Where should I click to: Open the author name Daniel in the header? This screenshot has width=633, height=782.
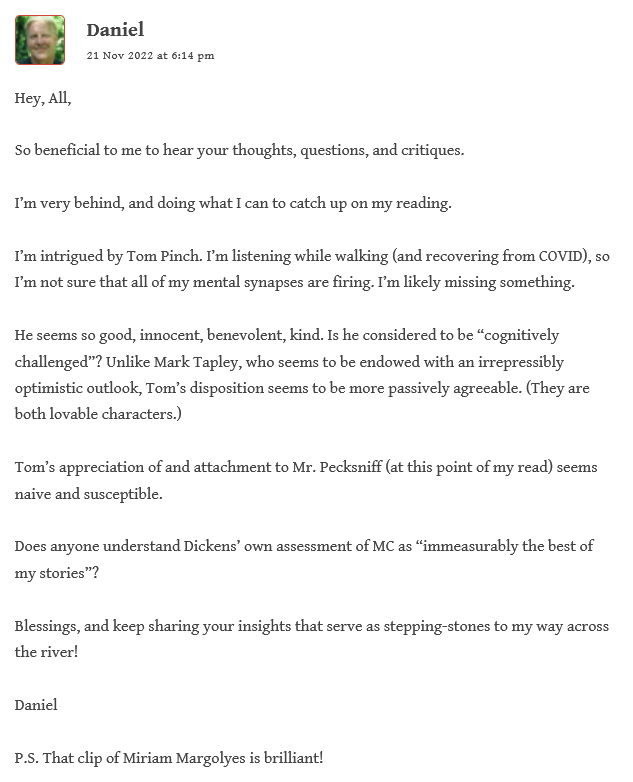tap(115, 30)
